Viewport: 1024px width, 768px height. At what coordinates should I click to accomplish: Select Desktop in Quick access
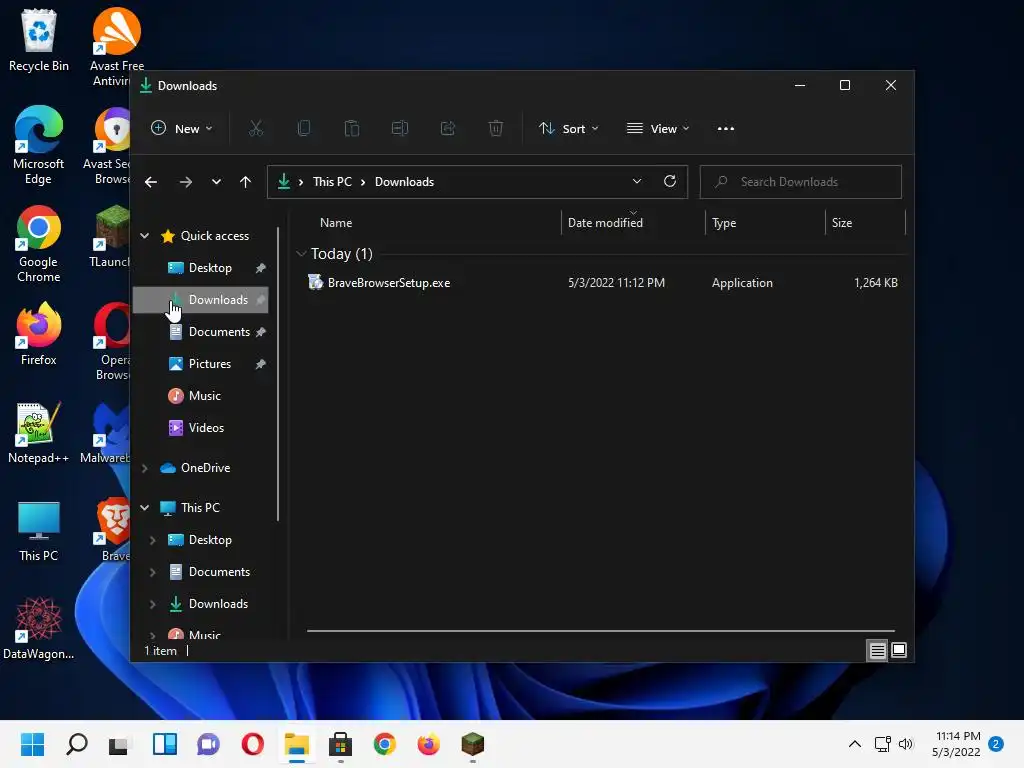(x=202, y=268)
